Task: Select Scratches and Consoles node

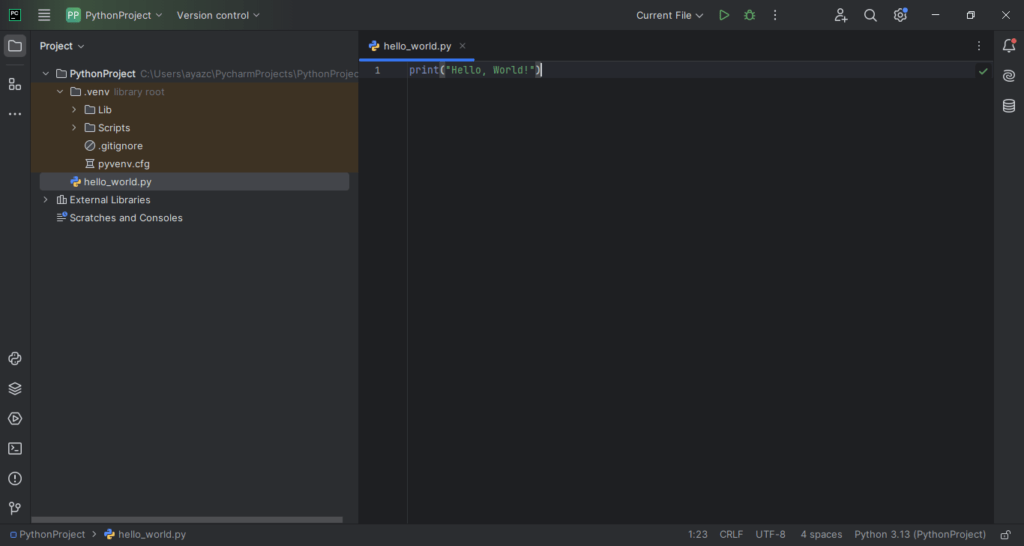Action: click(120, 217)
